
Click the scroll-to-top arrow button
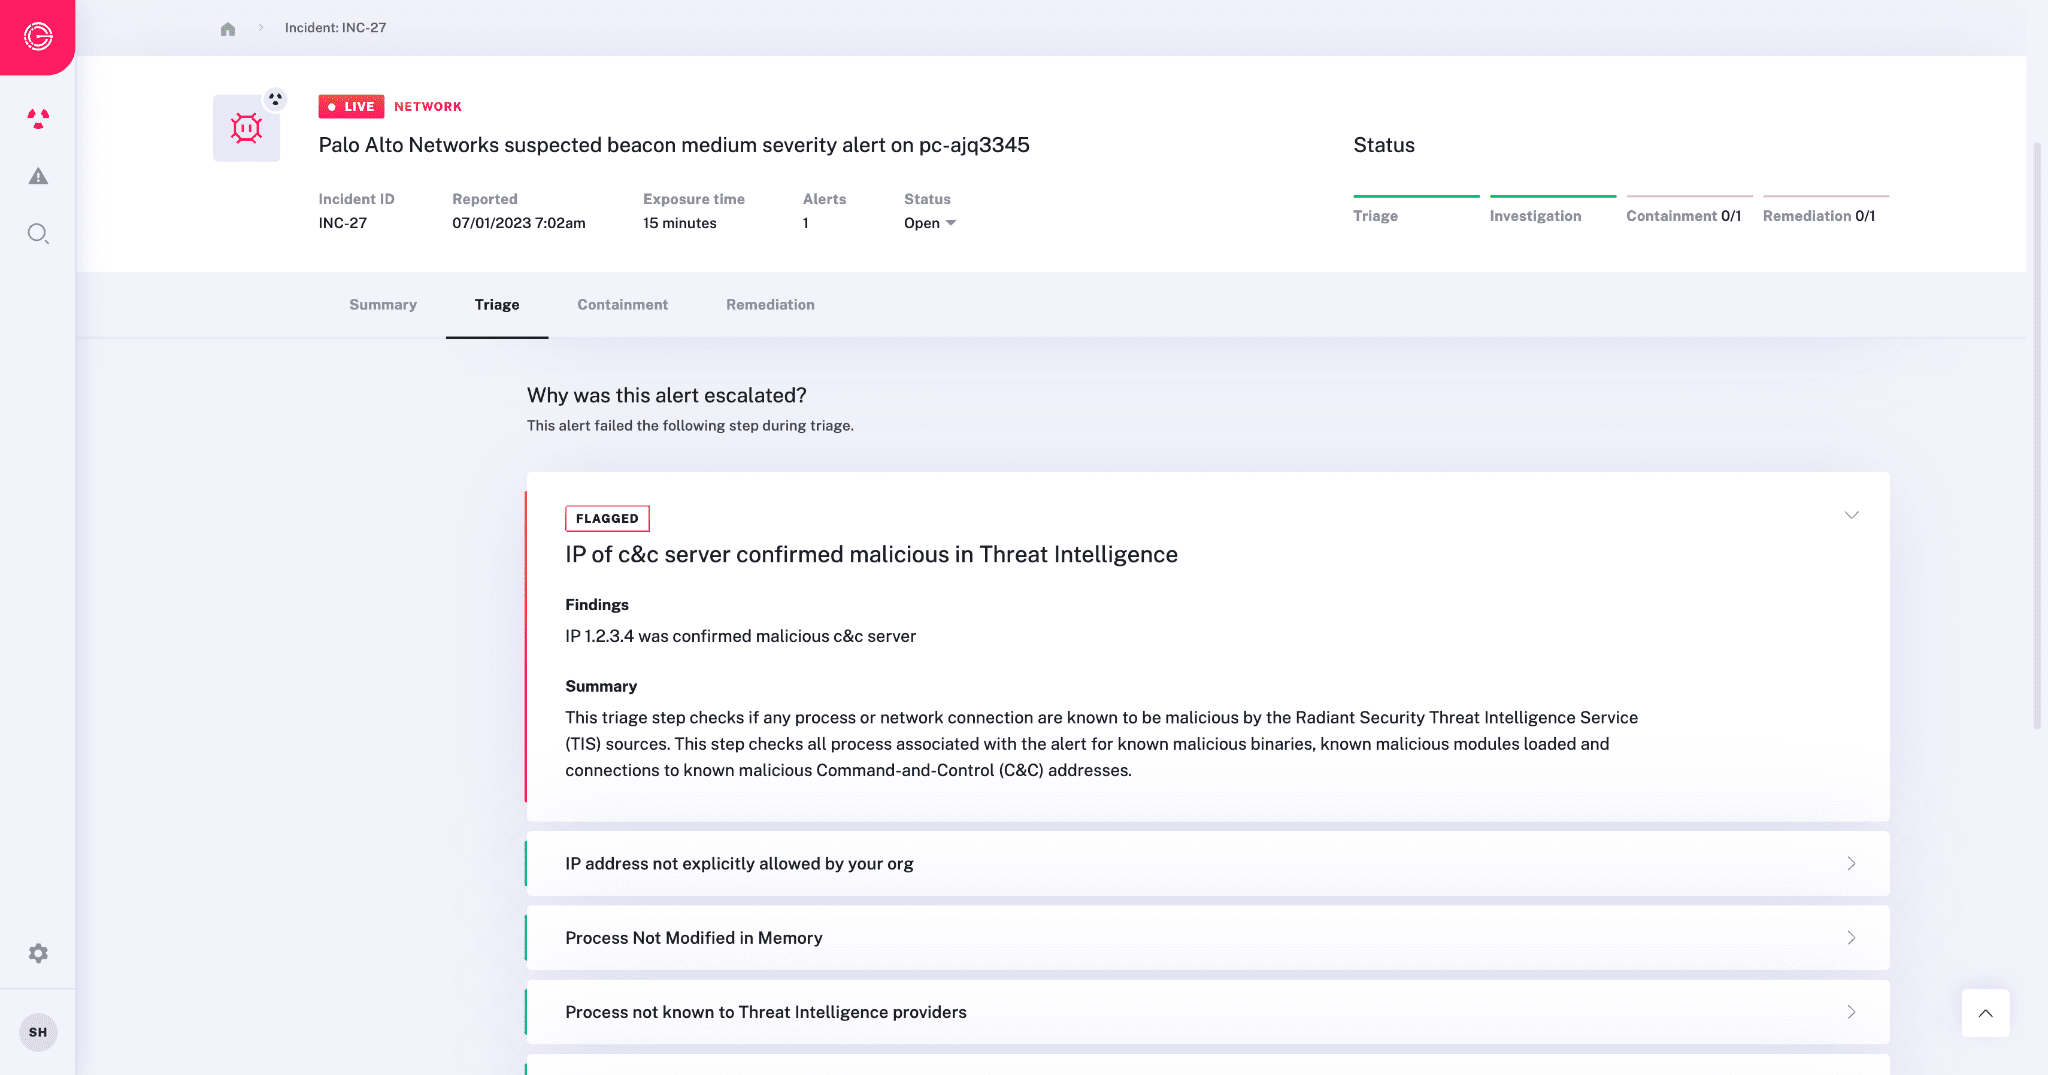[1986, 1013]
